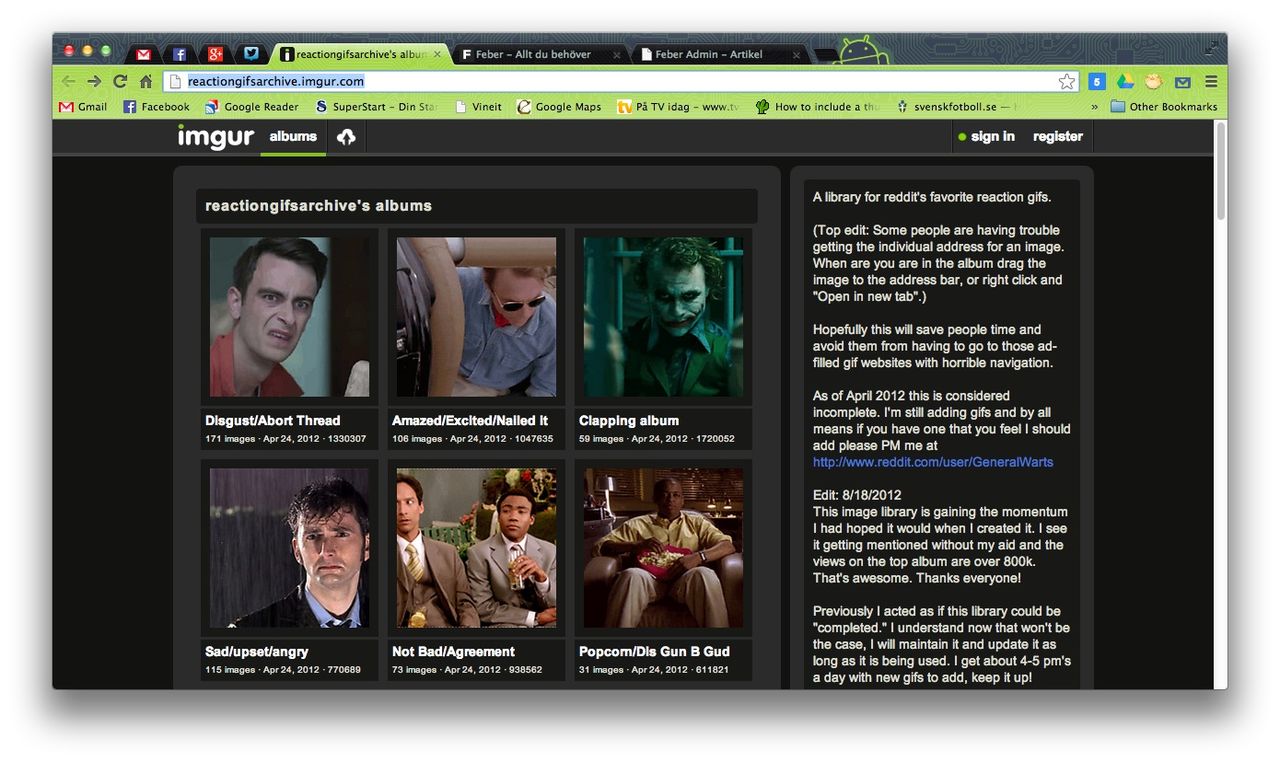Open the Sad/upset/angry album thumbnail

click(x=289, y=547)
